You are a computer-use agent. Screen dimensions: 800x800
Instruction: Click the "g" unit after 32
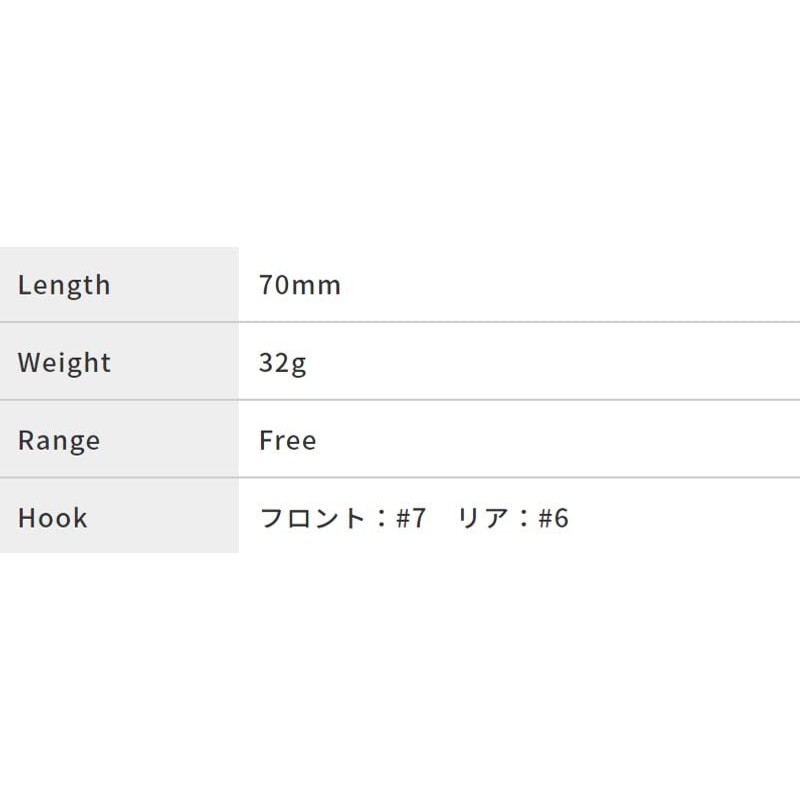pyautogui.click(x=299, y=364)
